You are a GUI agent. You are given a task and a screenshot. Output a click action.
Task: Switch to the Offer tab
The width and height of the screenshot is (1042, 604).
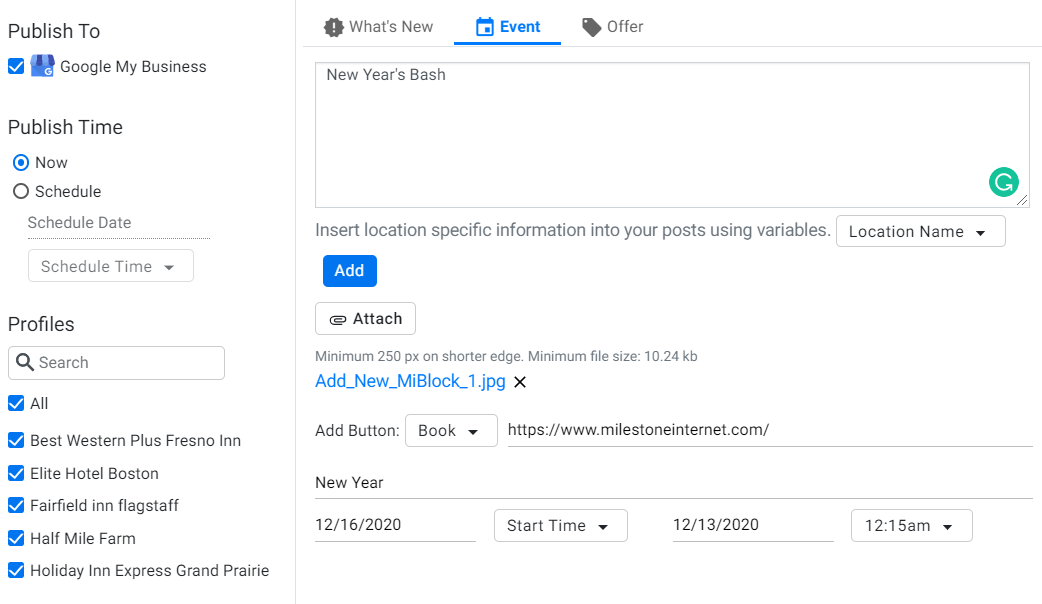613,27
